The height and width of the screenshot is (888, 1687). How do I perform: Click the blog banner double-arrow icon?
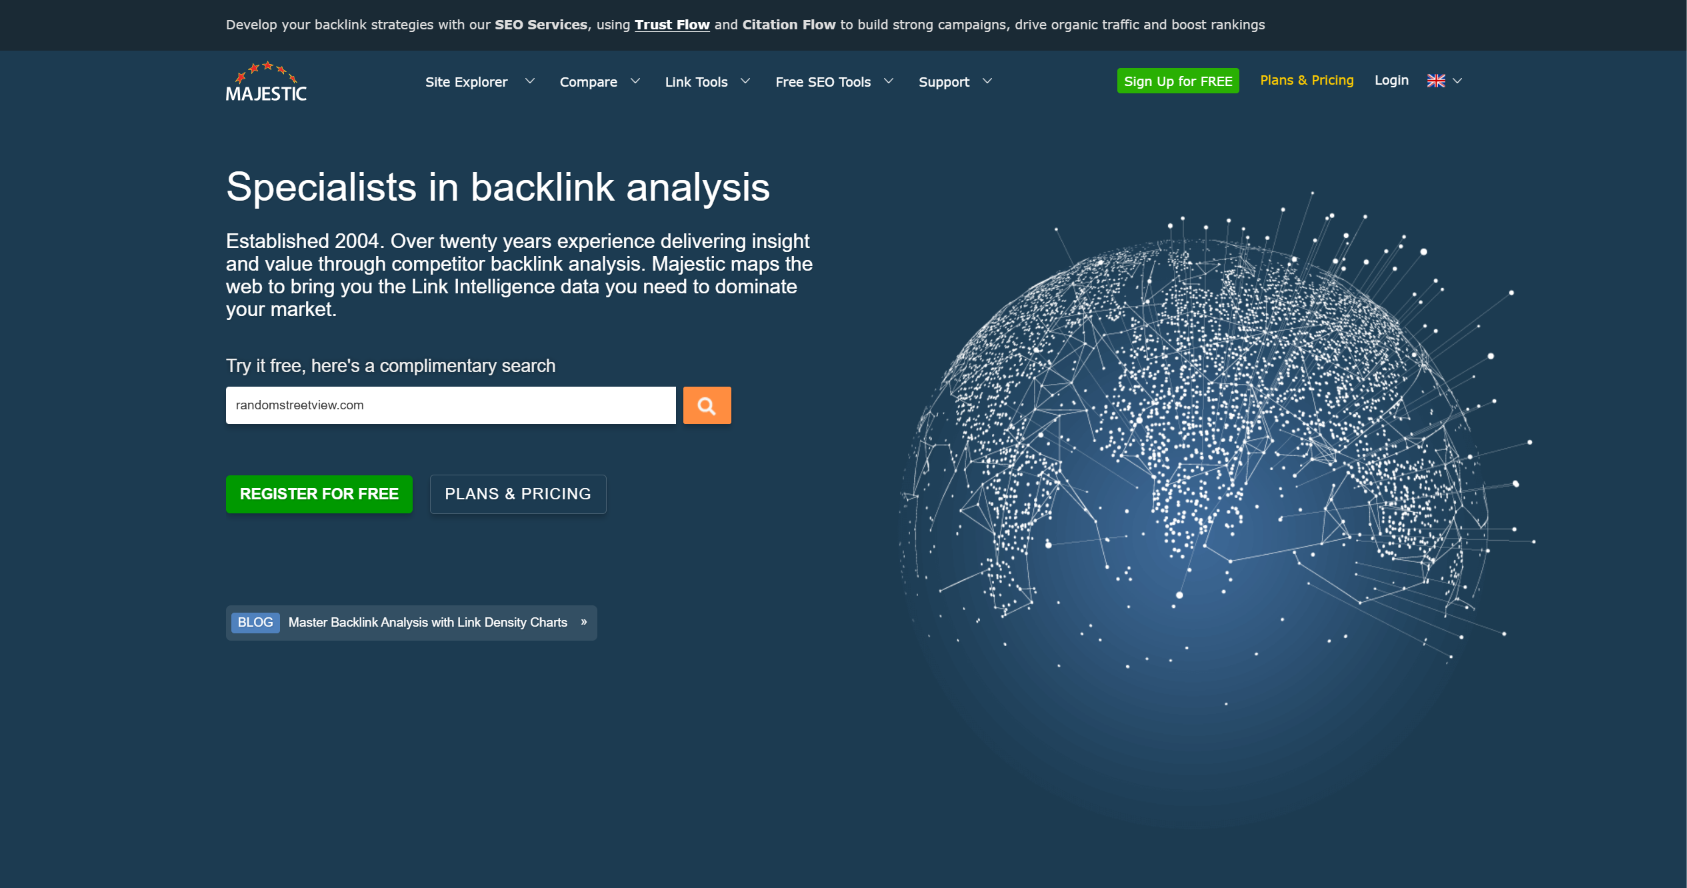pyautogui.click(x=584, y=622)
